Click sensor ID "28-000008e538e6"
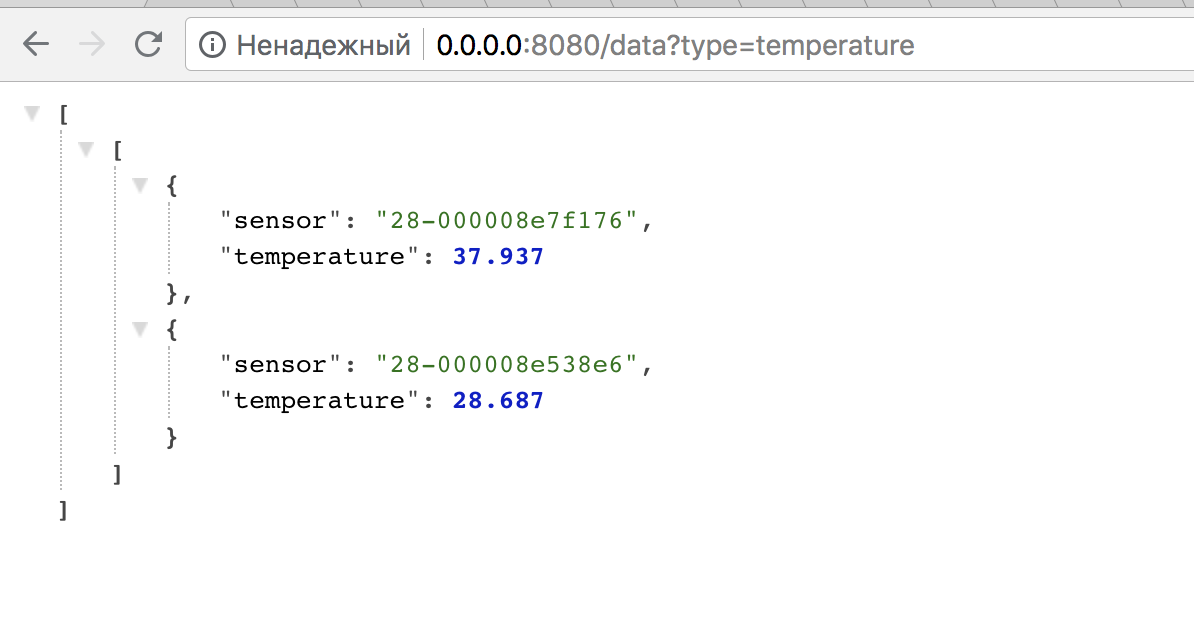This screenshot has height=638, width=1194. (x=507, y=365)
